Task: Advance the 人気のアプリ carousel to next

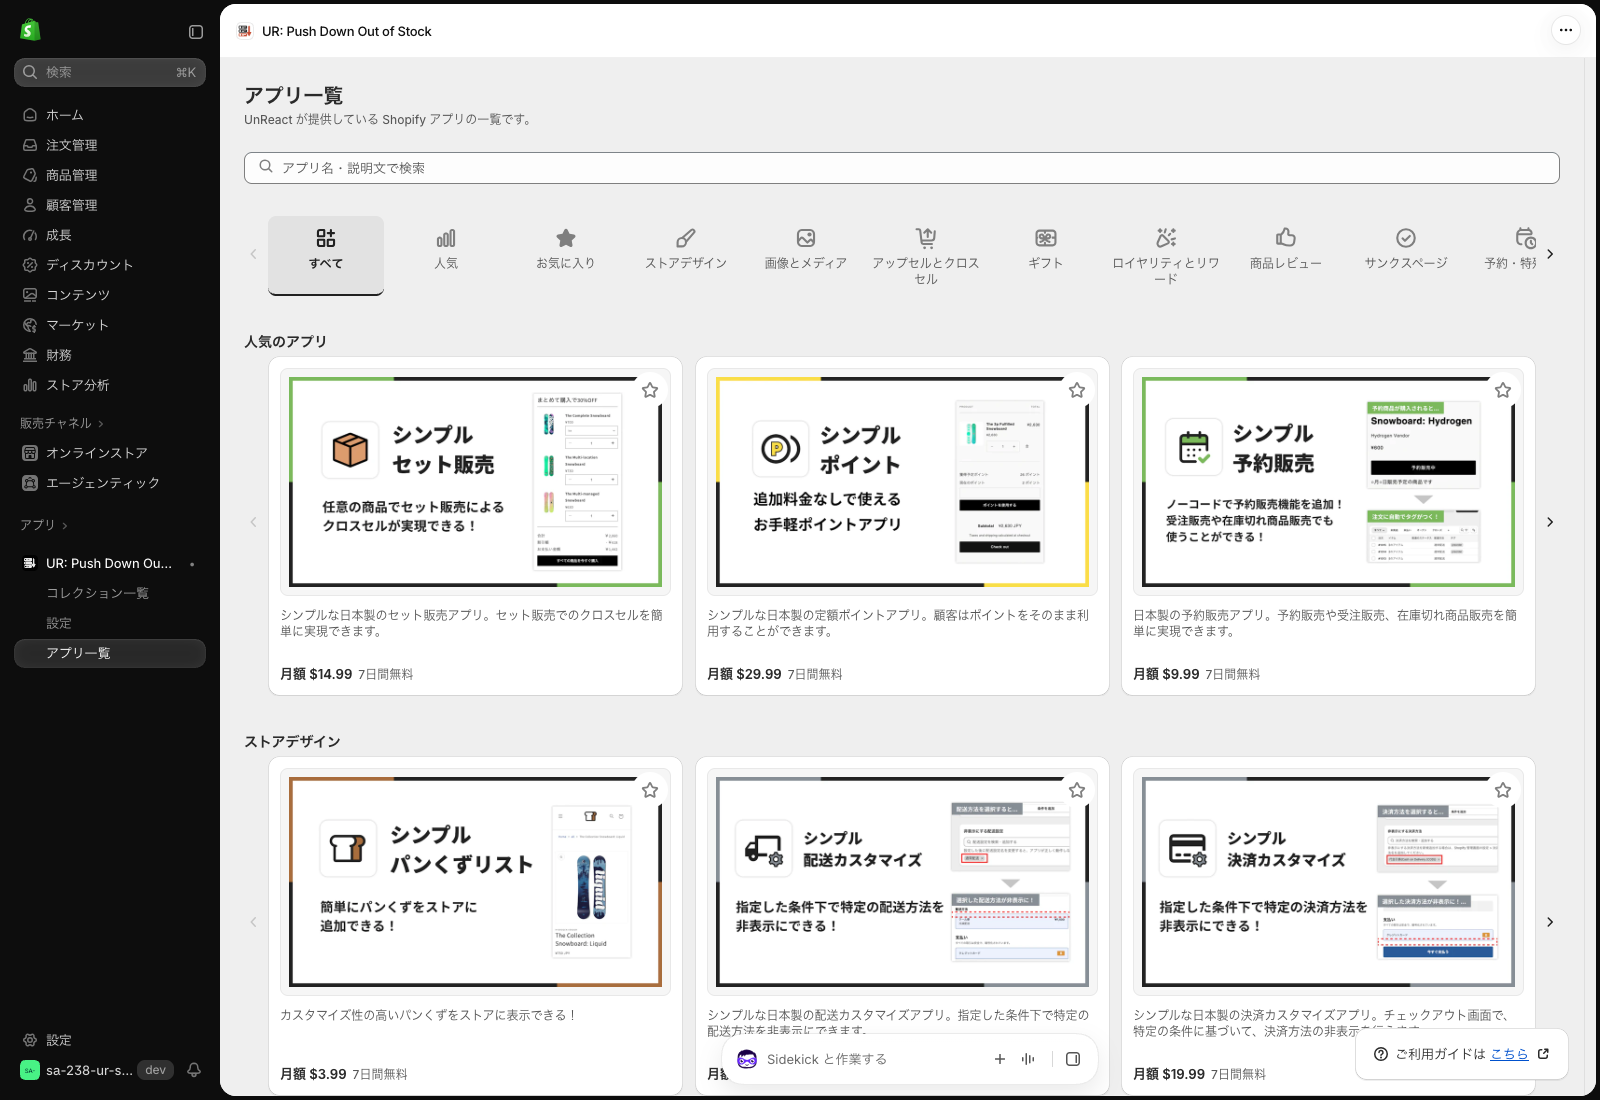Action: point(1550,522)
